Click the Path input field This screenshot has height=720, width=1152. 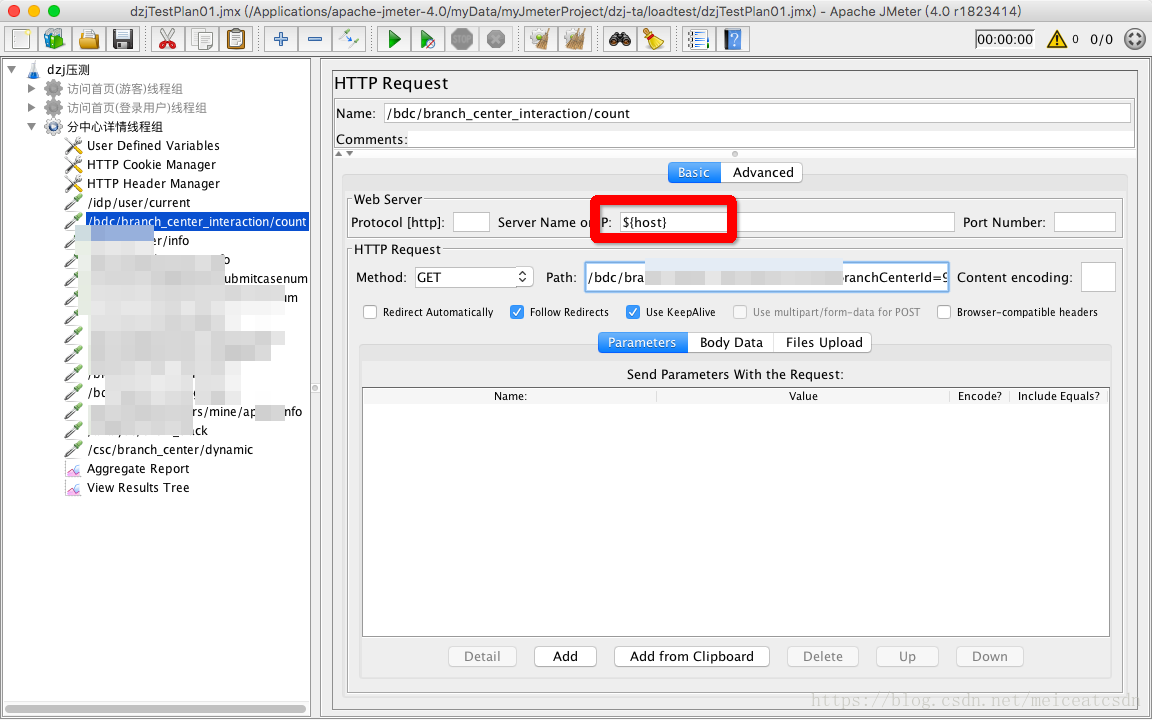pos(766,277)
